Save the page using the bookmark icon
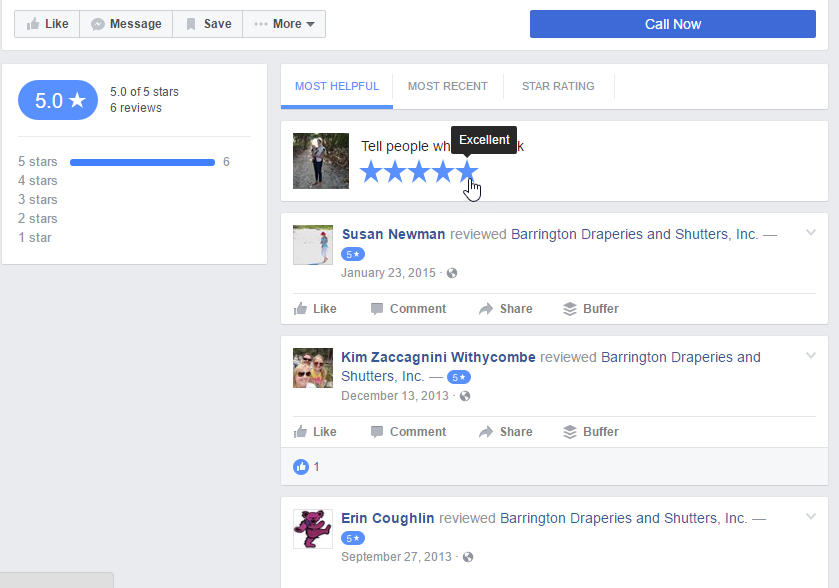The width and height of the screenshot is (839, 588). click(x=192, y=24)
